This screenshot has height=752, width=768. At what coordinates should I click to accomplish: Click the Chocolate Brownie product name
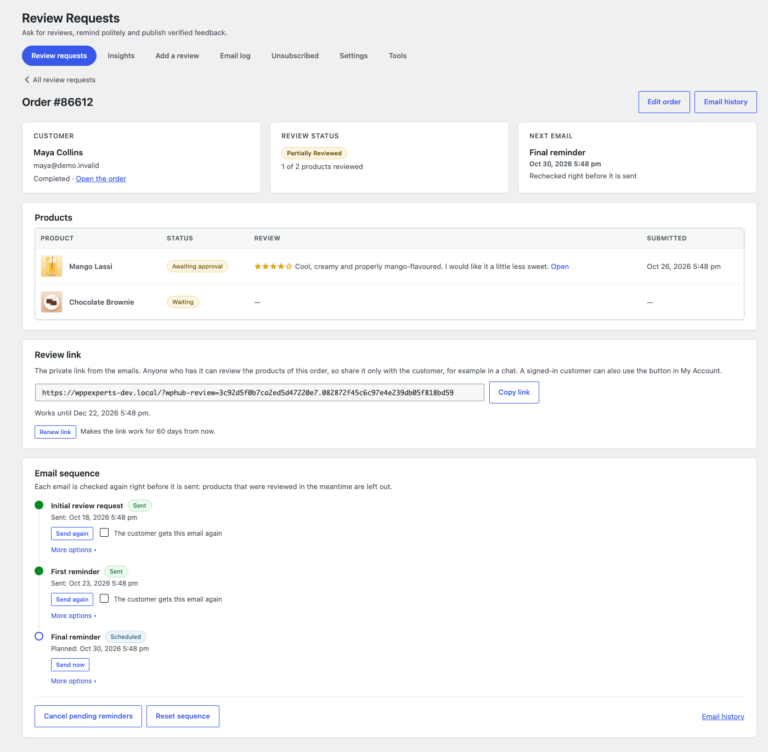click(101, 302)
